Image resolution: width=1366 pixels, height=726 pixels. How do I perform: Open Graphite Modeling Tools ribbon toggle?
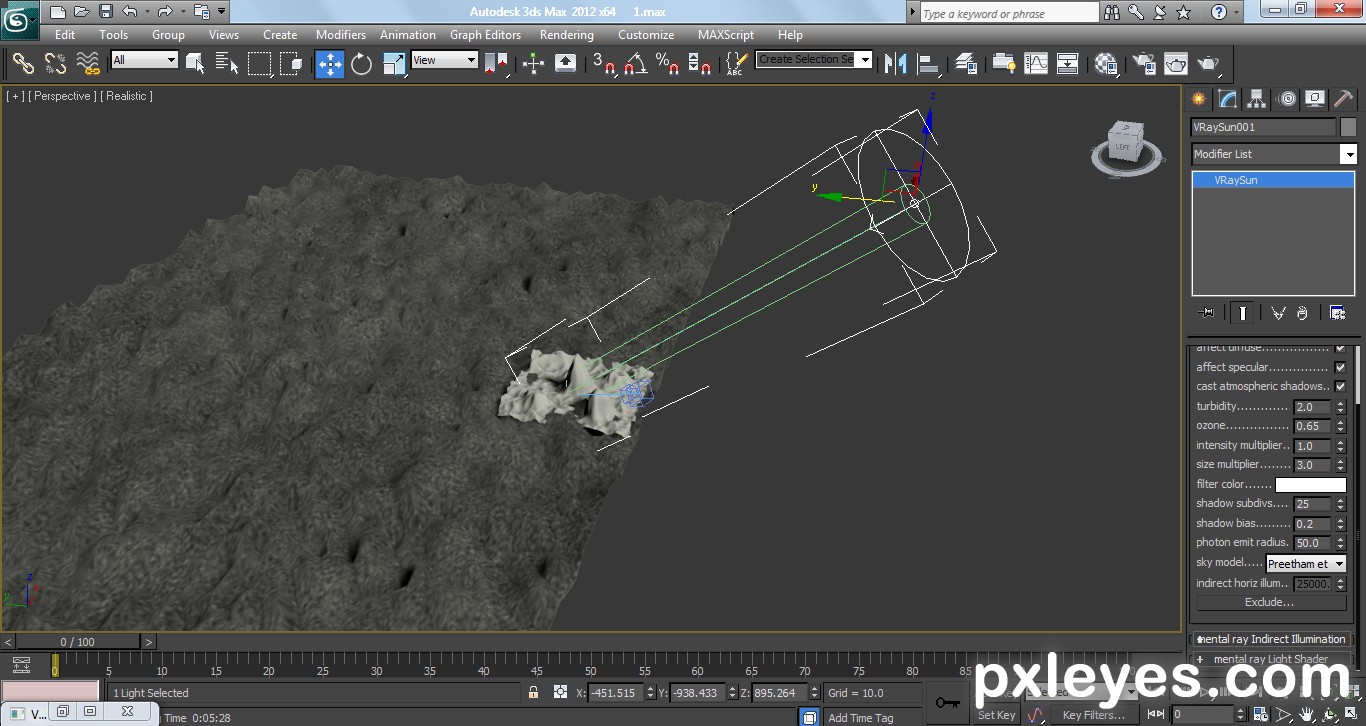click(1003, 64)
